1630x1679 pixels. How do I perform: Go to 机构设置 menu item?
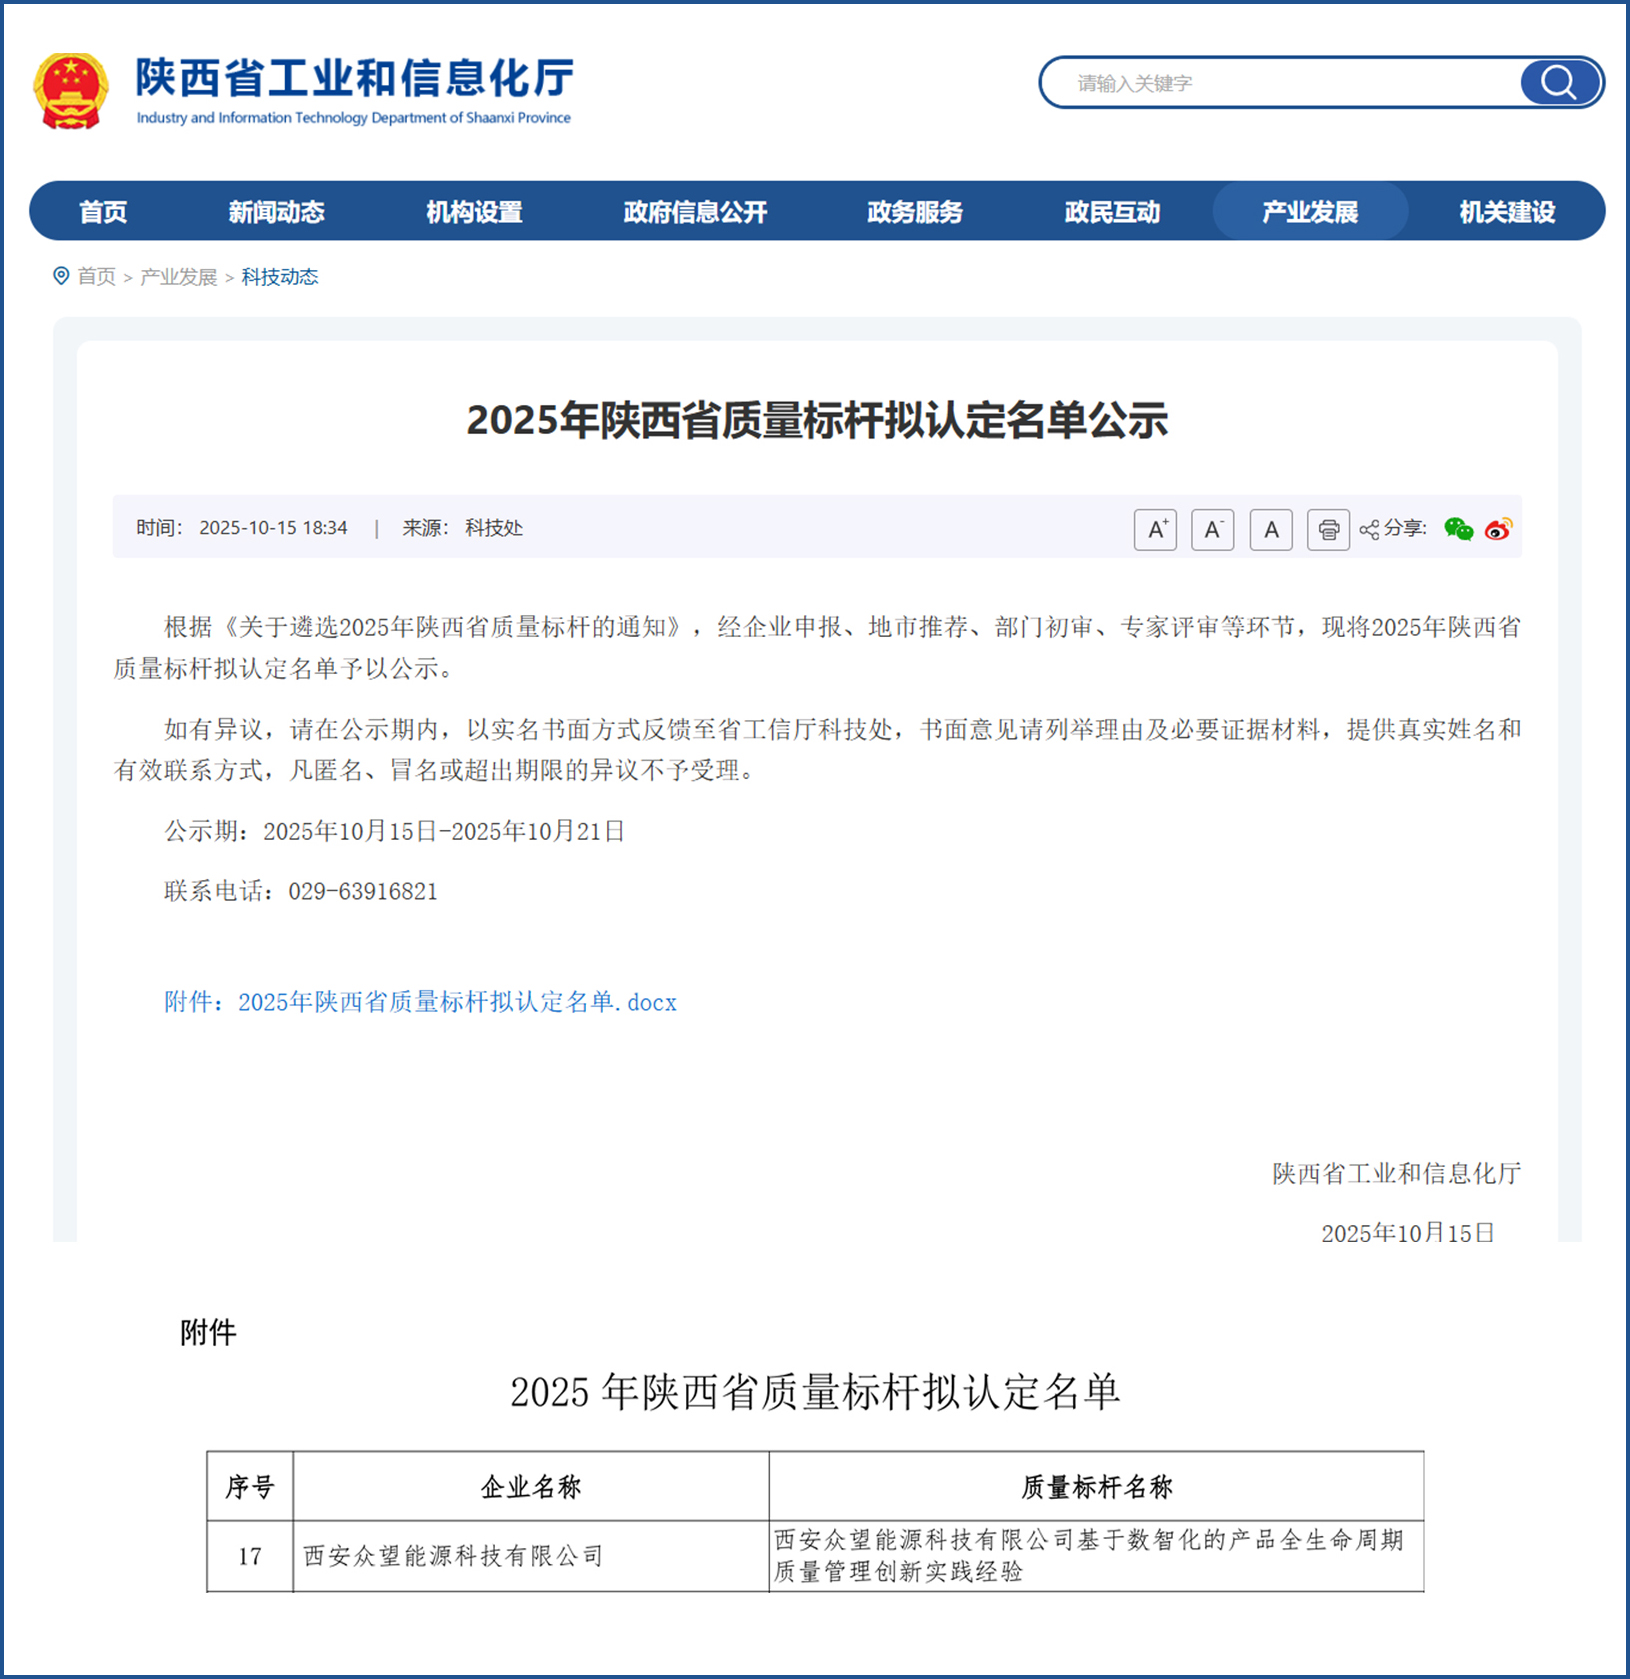[x=474, y=212]
